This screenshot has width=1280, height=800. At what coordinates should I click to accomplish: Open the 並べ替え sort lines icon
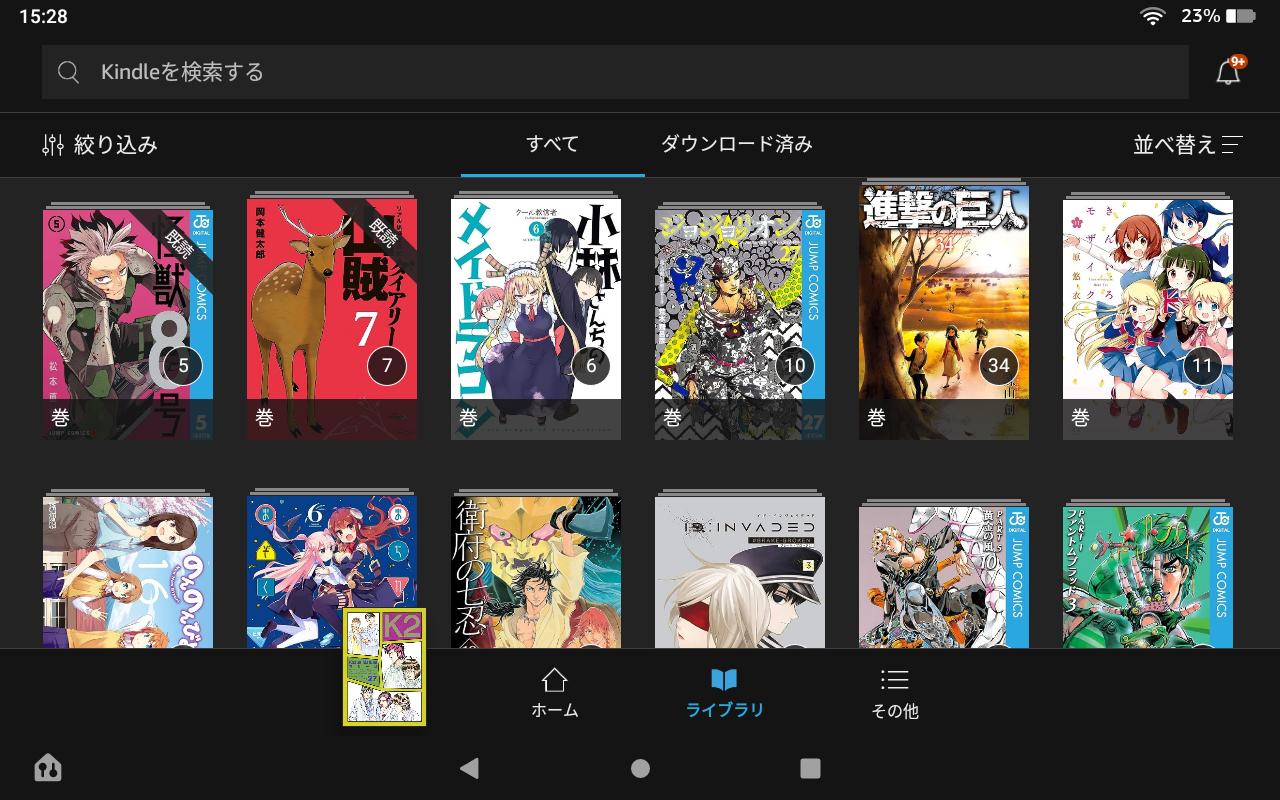pyautogui.click(x=1232, y=145)
